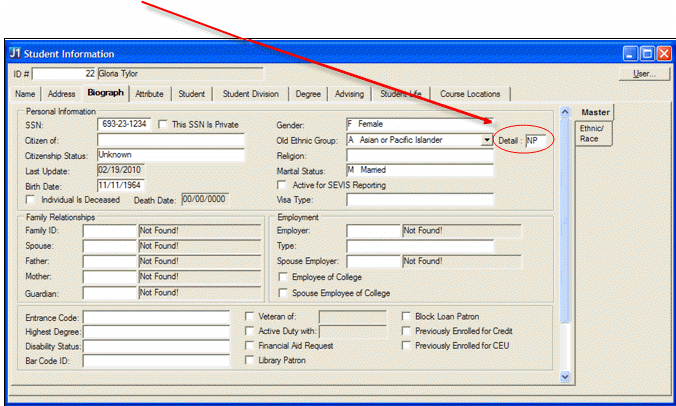Click the Religion field
This screenshot has width=676, height=406.
419,156
